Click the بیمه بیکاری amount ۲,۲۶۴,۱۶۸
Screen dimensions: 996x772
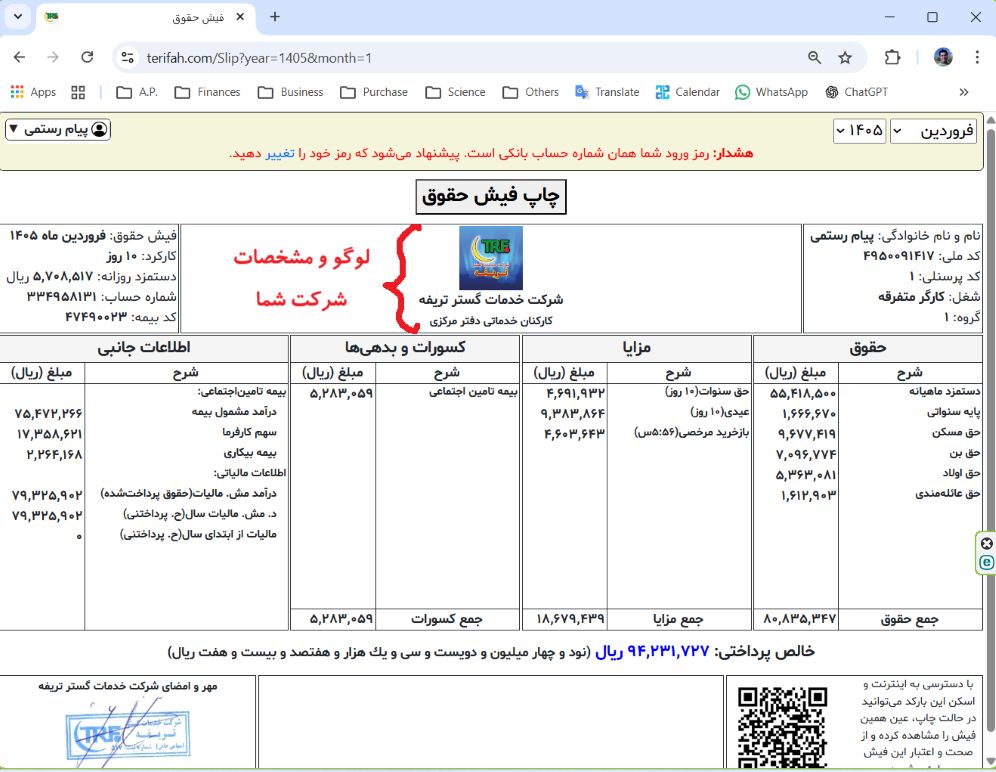(x=54, y=454)
